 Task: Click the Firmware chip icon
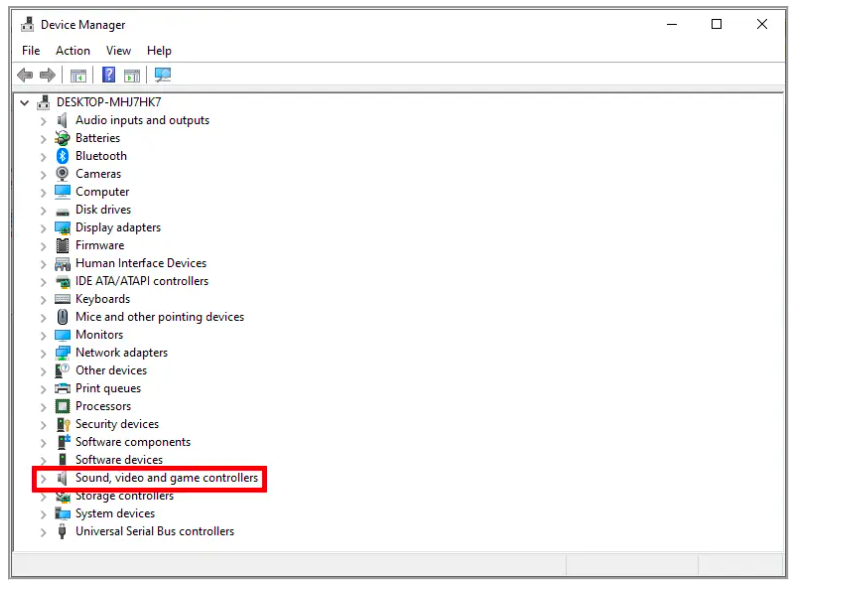(x=62, y=246)
